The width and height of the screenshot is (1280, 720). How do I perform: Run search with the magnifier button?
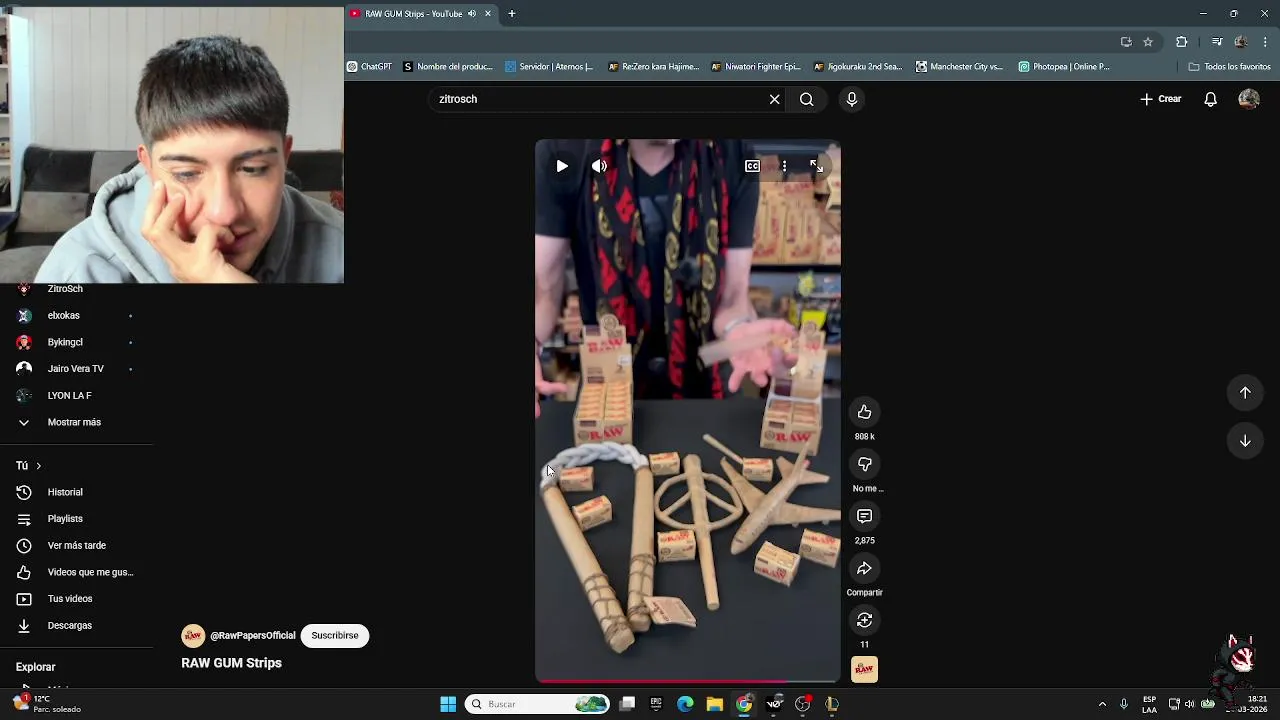pos(806,99)
